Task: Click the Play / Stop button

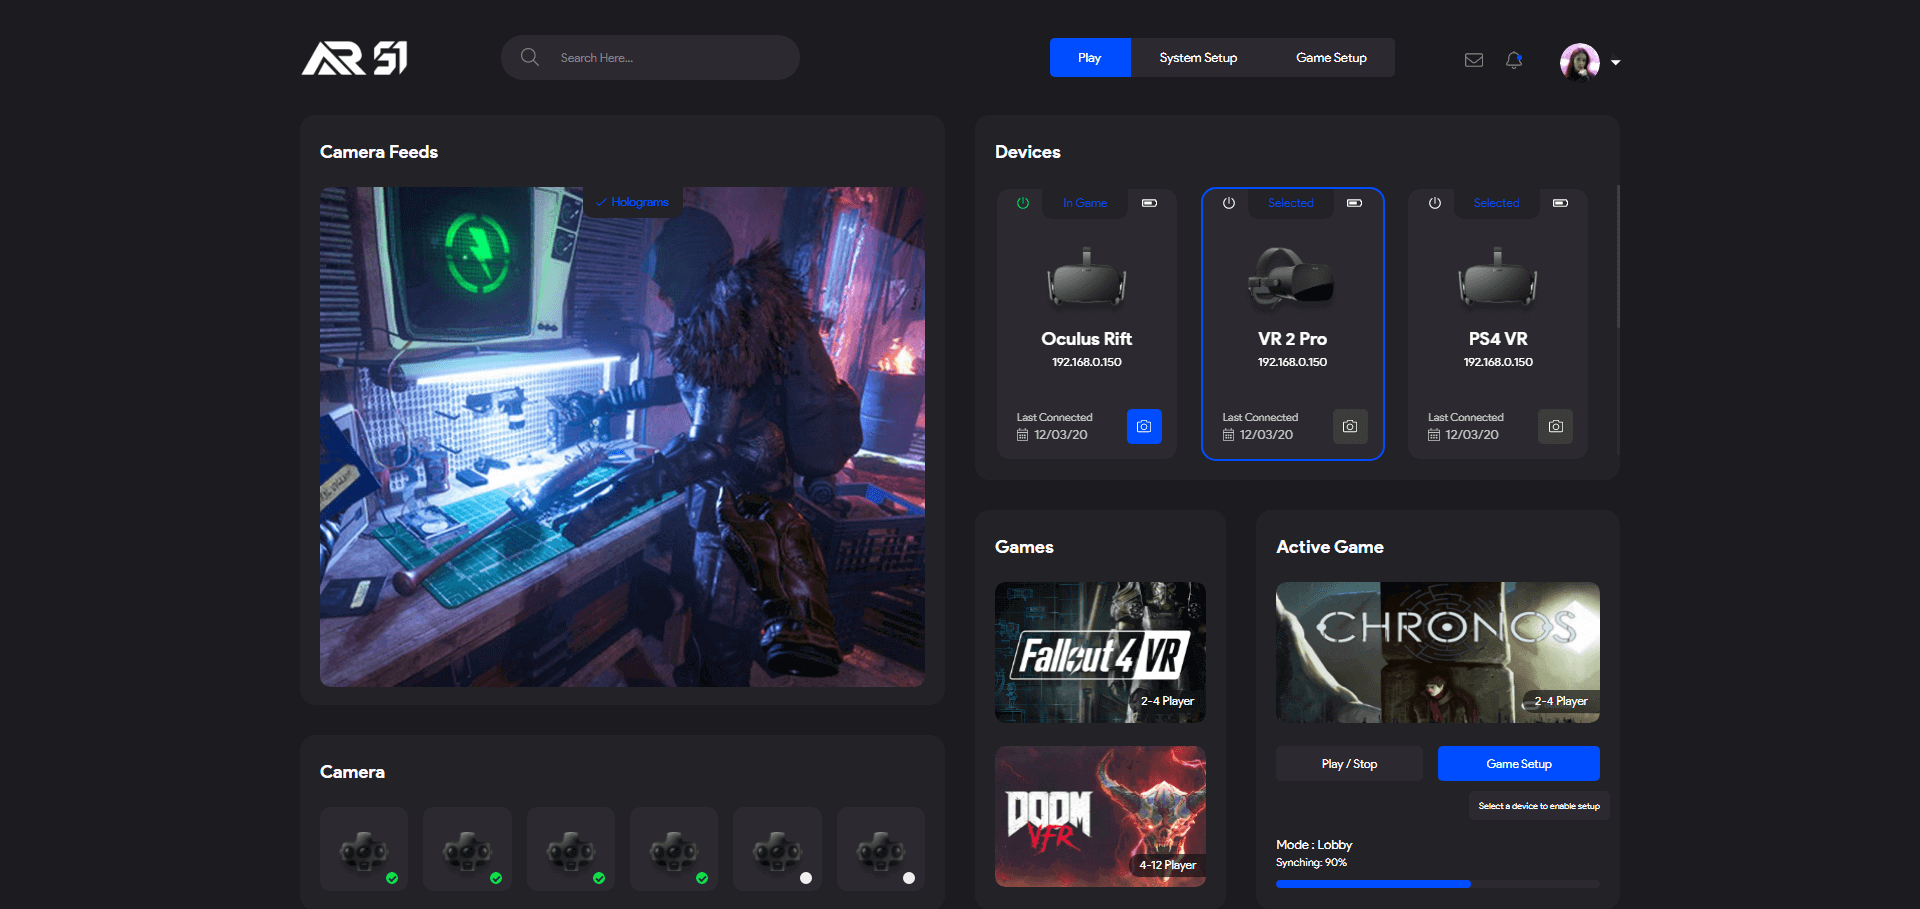Action: (x=1349, y=764)
